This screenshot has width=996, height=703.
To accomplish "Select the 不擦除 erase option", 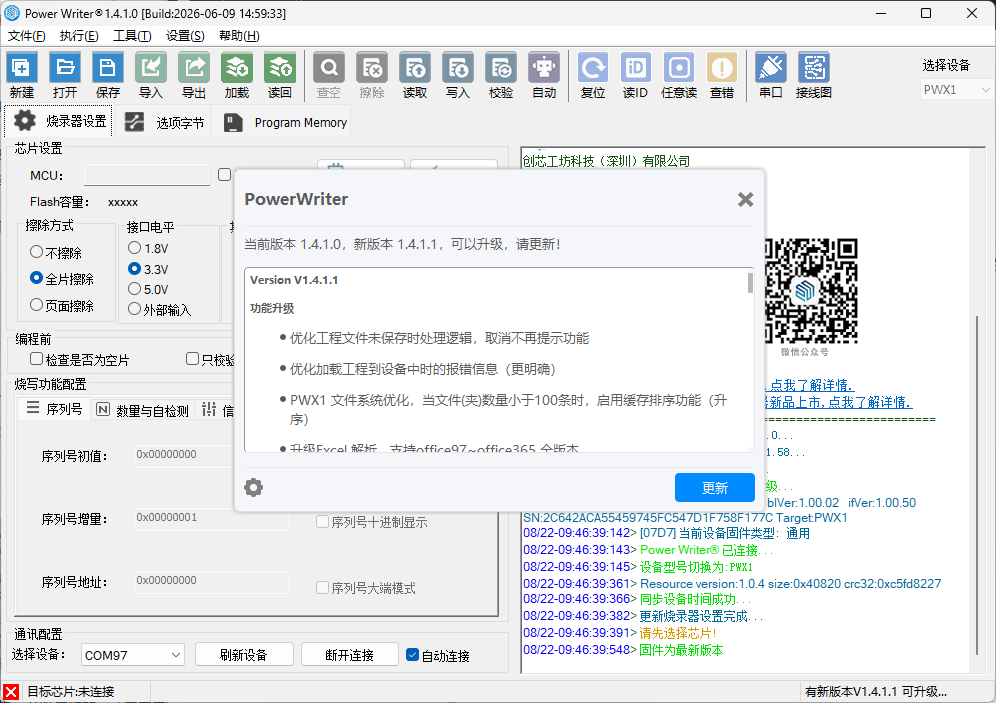I will pos(55,253).
